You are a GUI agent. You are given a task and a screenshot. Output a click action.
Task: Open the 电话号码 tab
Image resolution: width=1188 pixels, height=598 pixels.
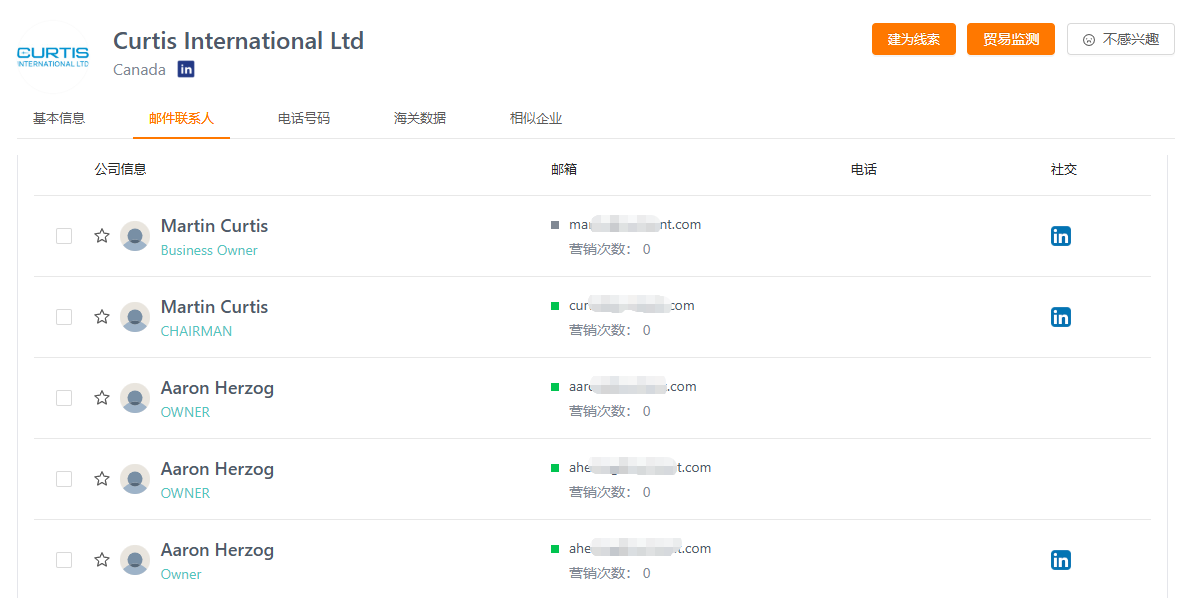(304, 118)
